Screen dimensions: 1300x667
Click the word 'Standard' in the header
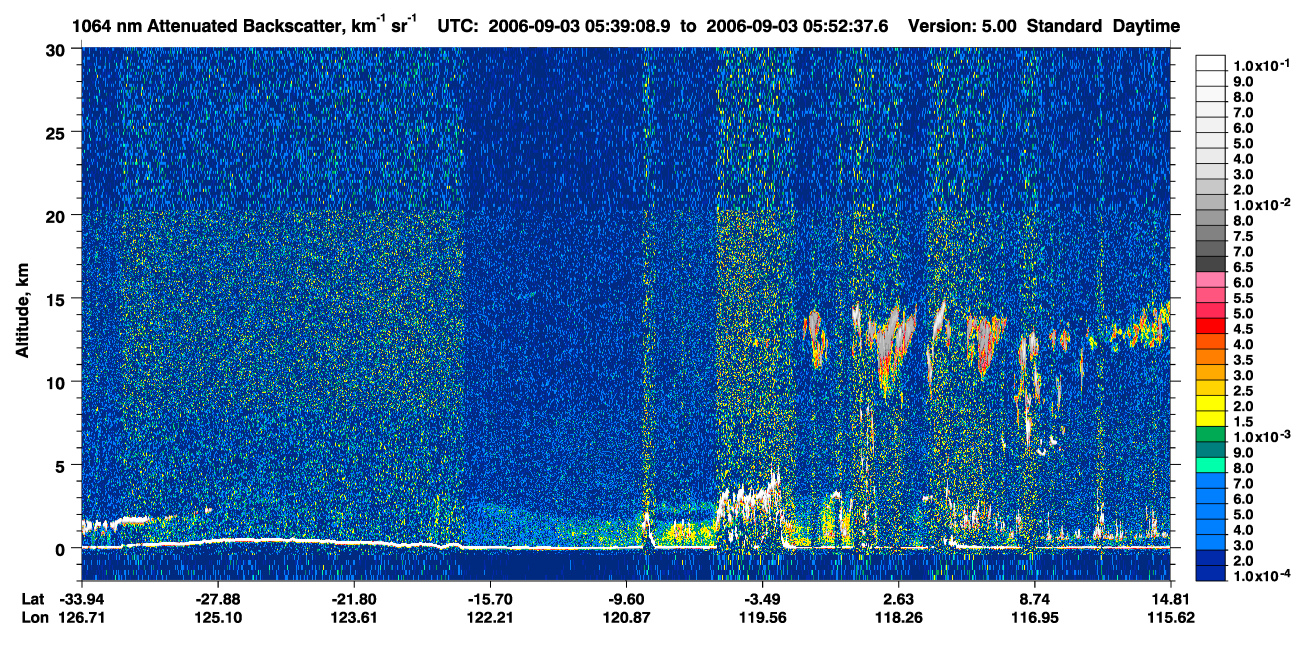(1062, 25)
